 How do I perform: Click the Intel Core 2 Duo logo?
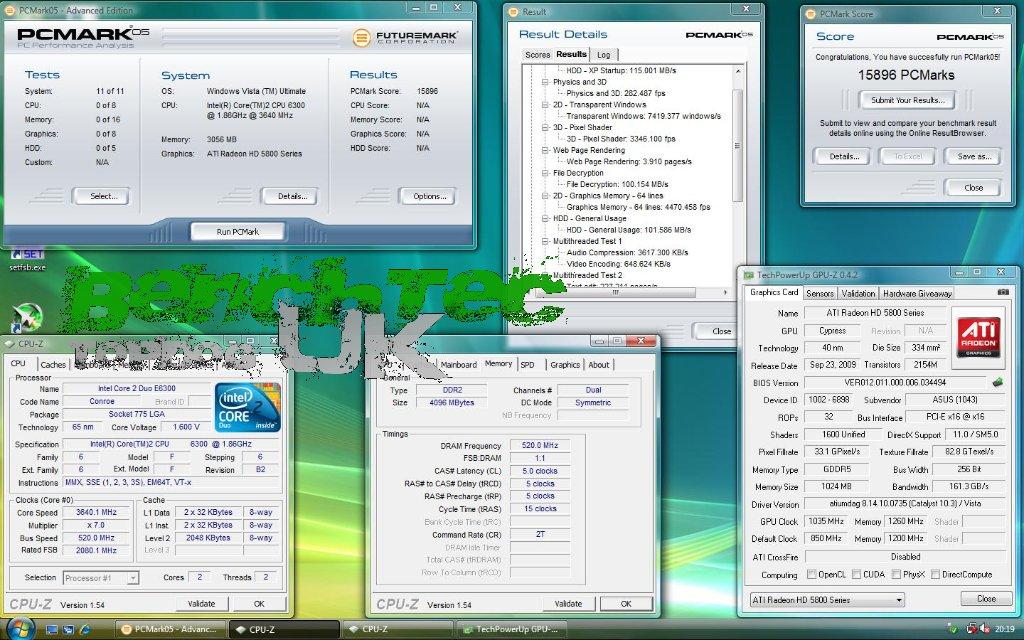point(248,407)
